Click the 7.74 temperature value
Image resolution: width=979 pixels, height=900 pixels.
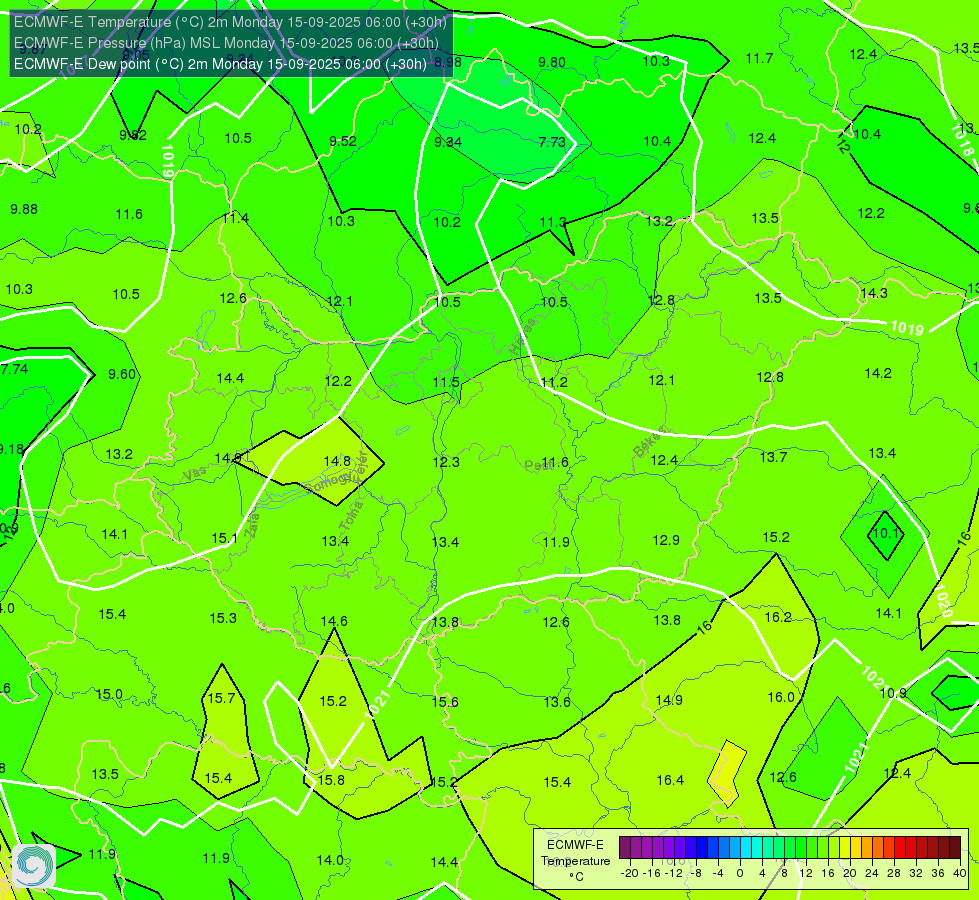point(14,369)
